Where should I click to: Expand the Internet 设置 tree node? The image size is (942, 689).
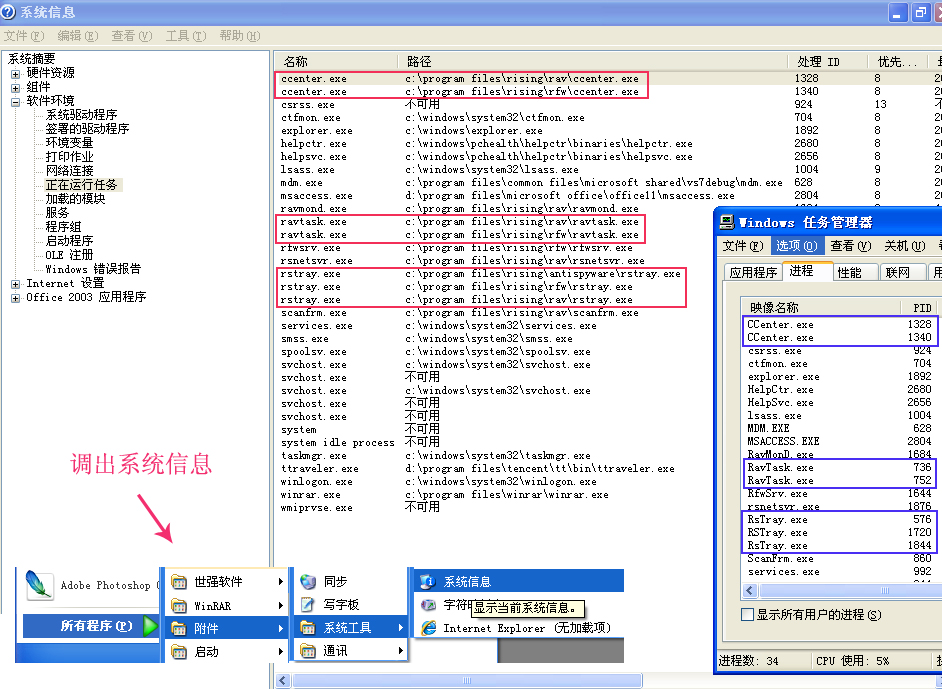[16, 284]
